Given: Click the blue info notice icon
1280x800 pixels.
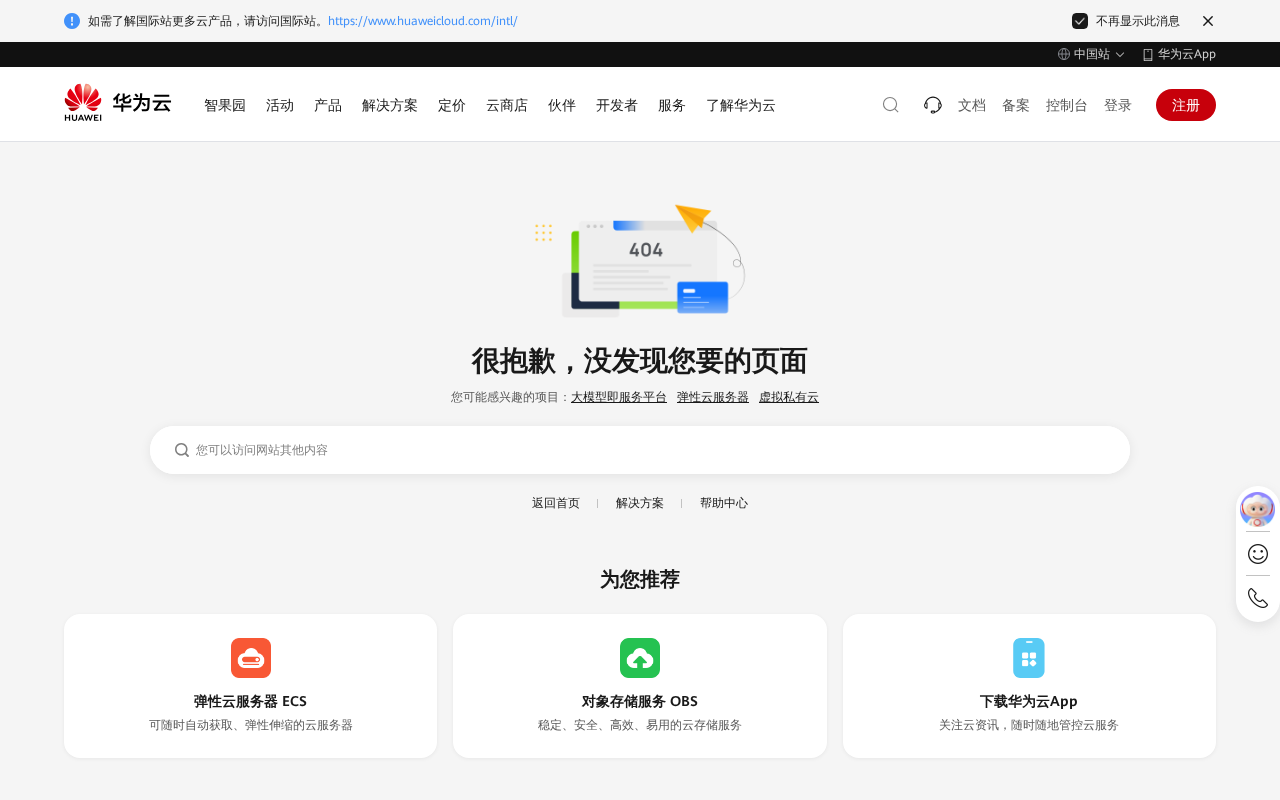Looking at the screenshot, I should [x=72, y=21].
